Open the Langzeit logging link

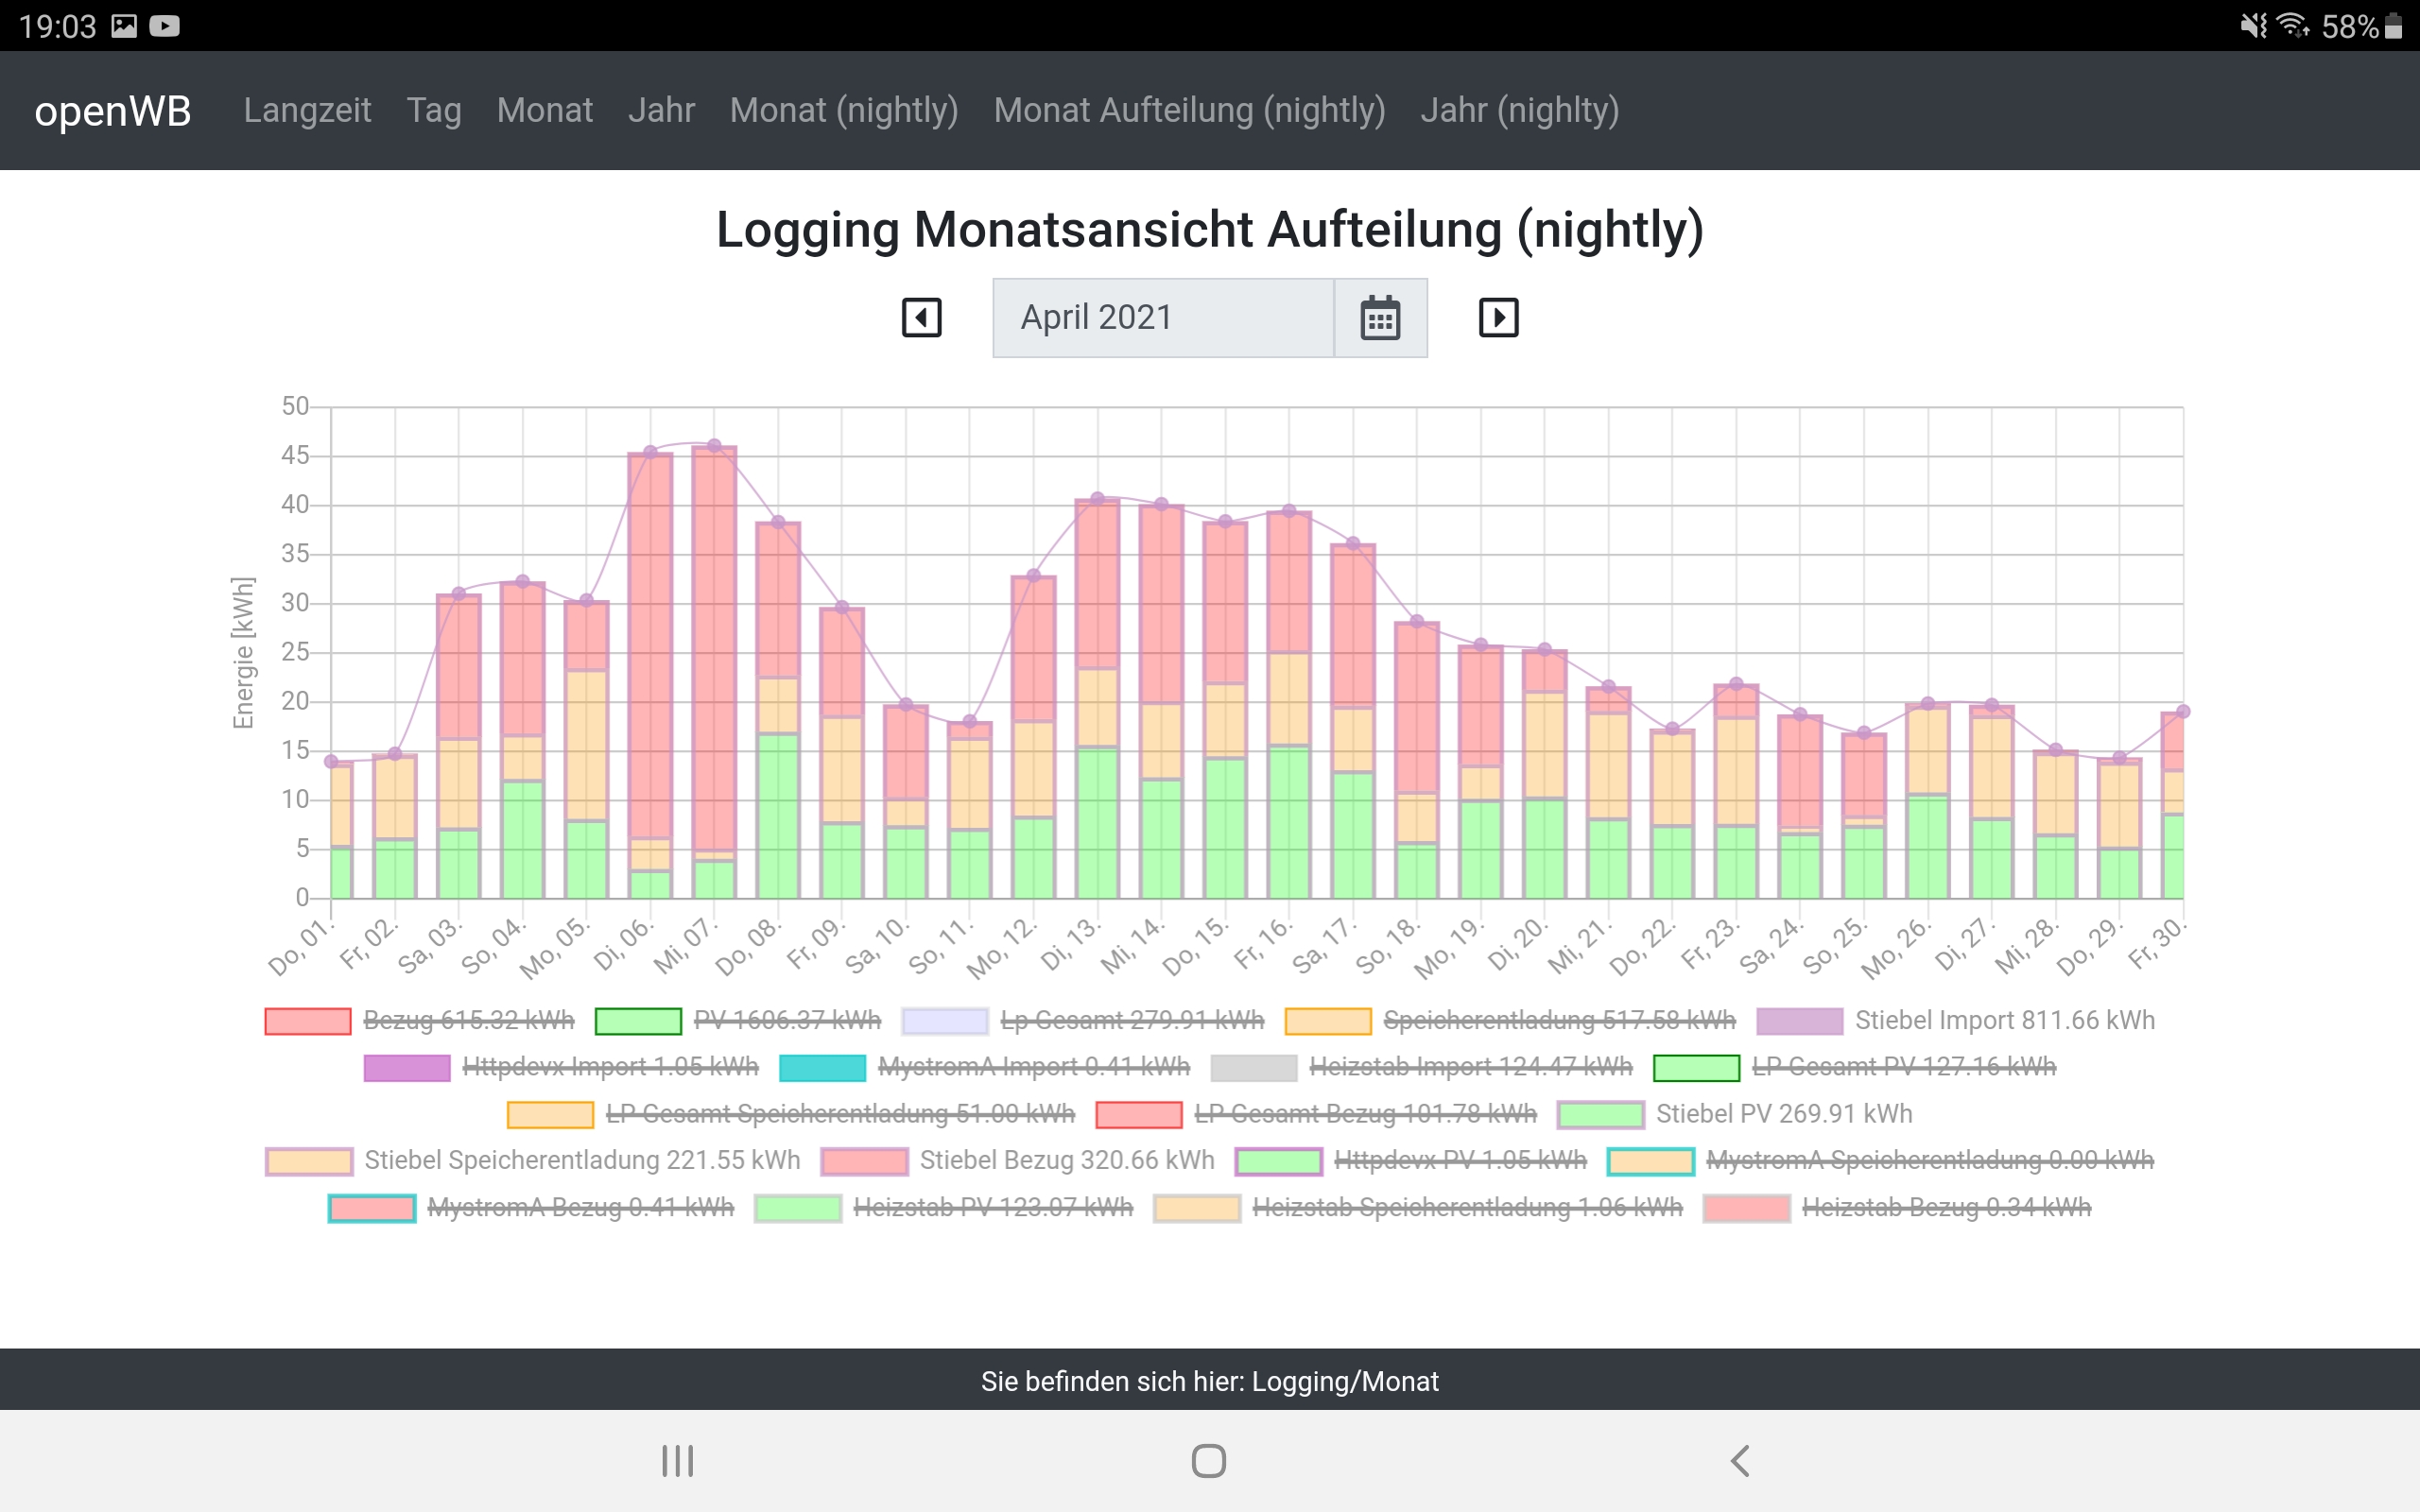307,110
